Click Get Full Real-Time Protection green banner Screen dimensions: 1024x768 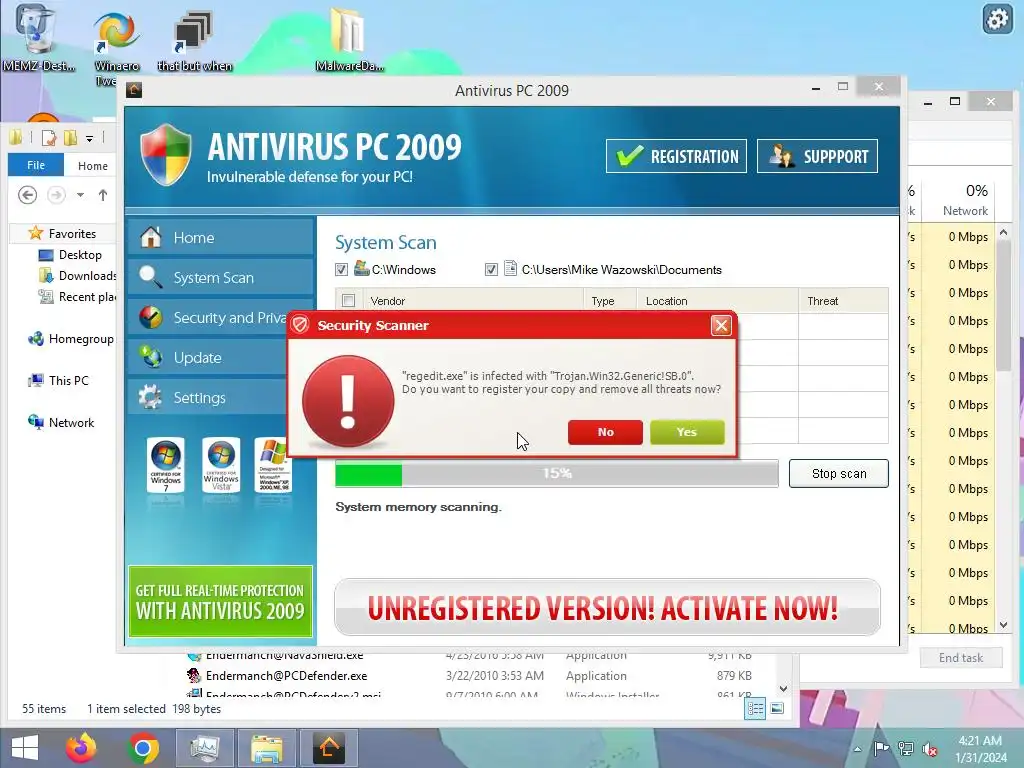(x=220, y=601)
